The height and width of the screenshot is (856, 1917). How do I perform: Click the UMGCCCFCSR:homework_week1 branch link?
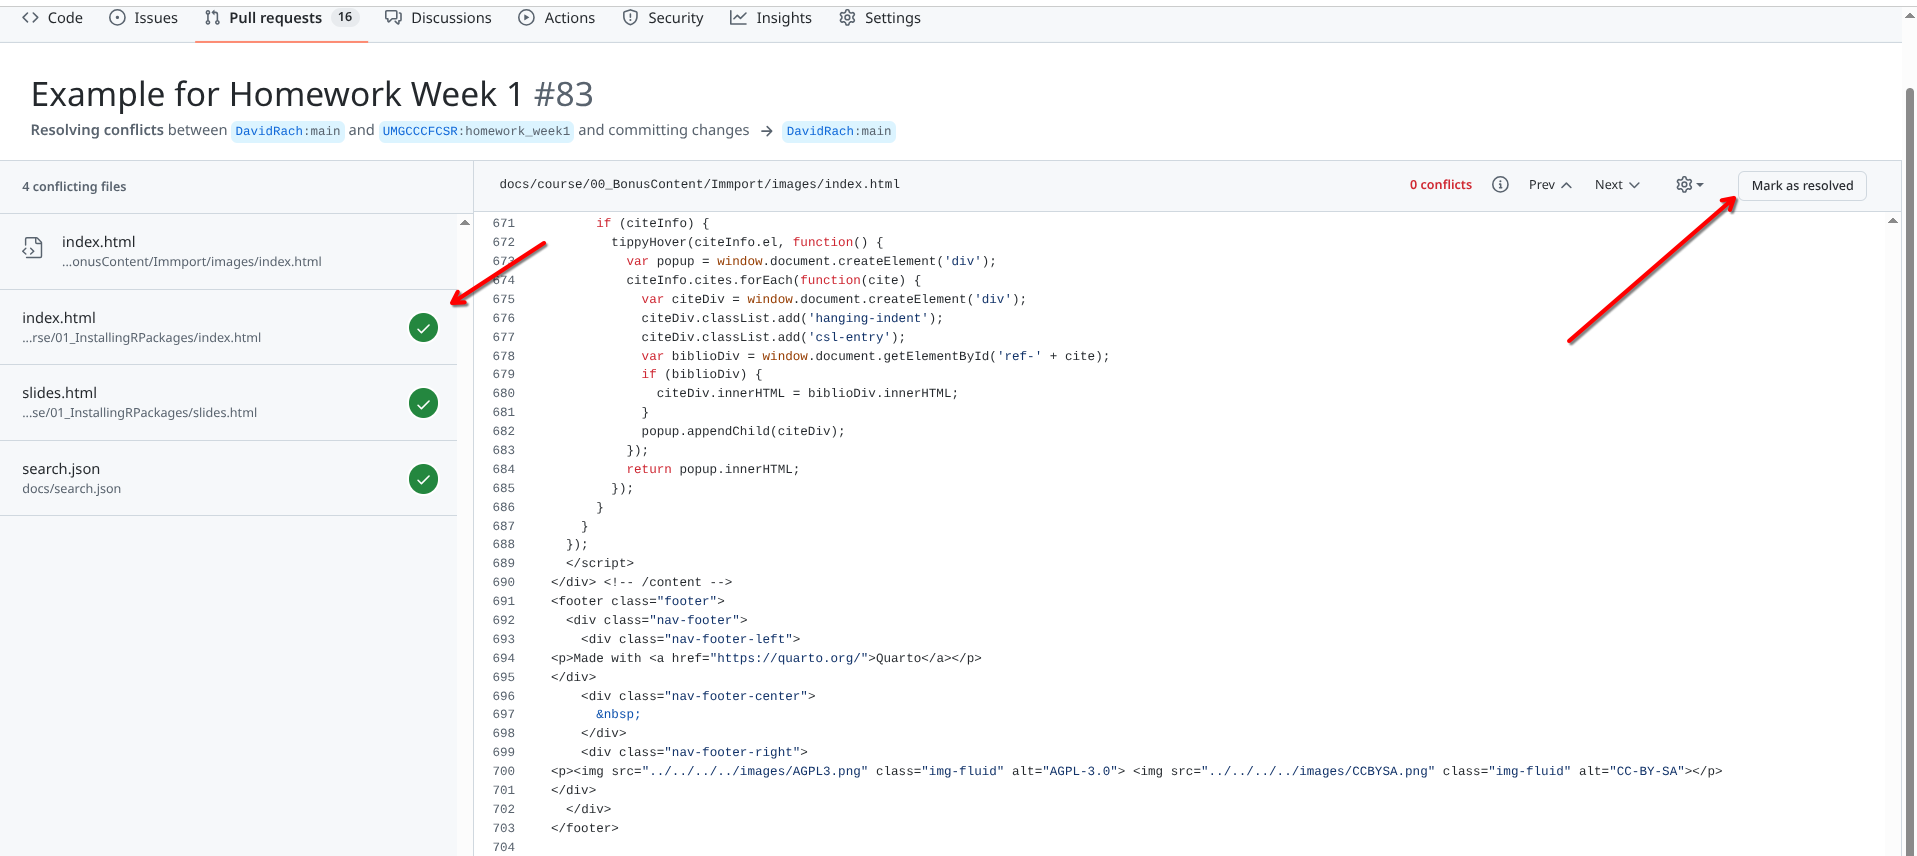(476, 131)
